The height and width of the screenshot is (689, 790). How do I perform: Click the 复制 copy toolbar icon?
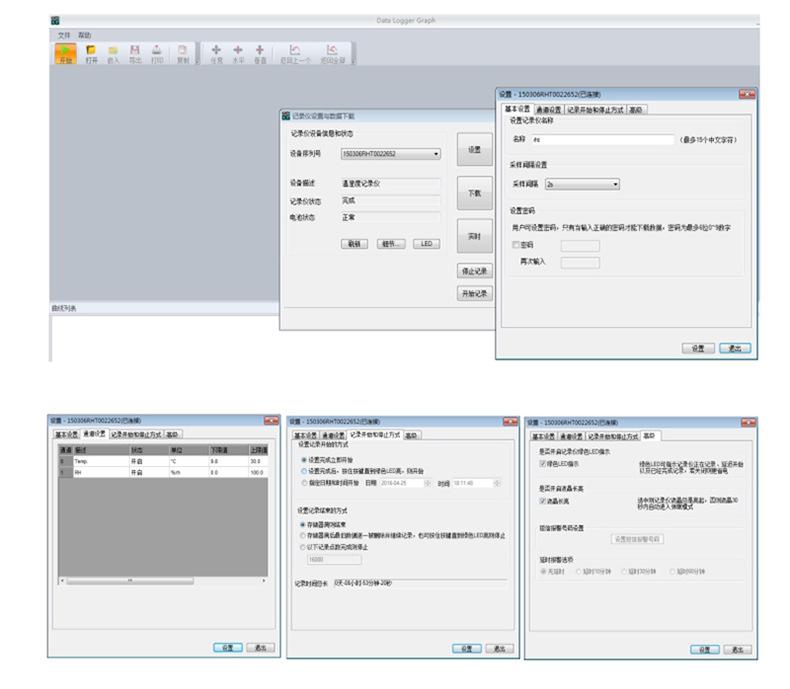[x=183, y=52]
